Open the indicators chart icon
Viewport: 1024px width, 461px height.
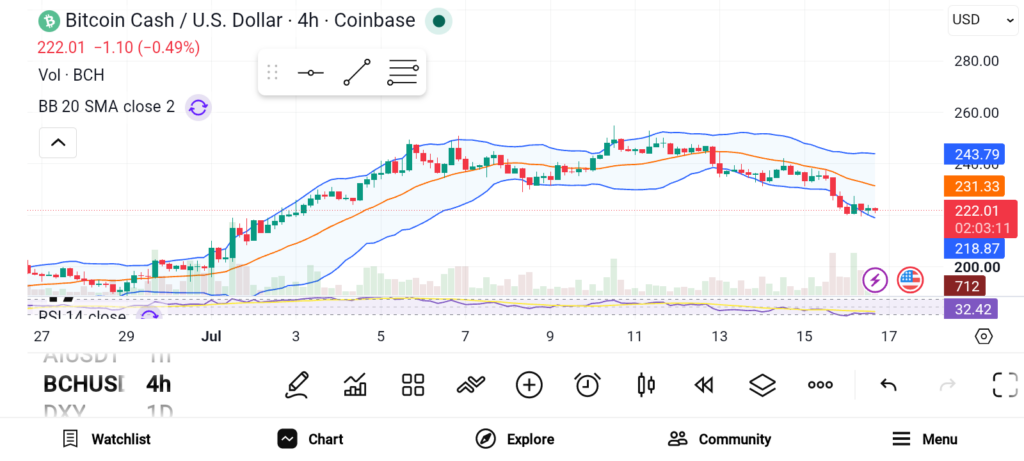click(x=355, y=385)
